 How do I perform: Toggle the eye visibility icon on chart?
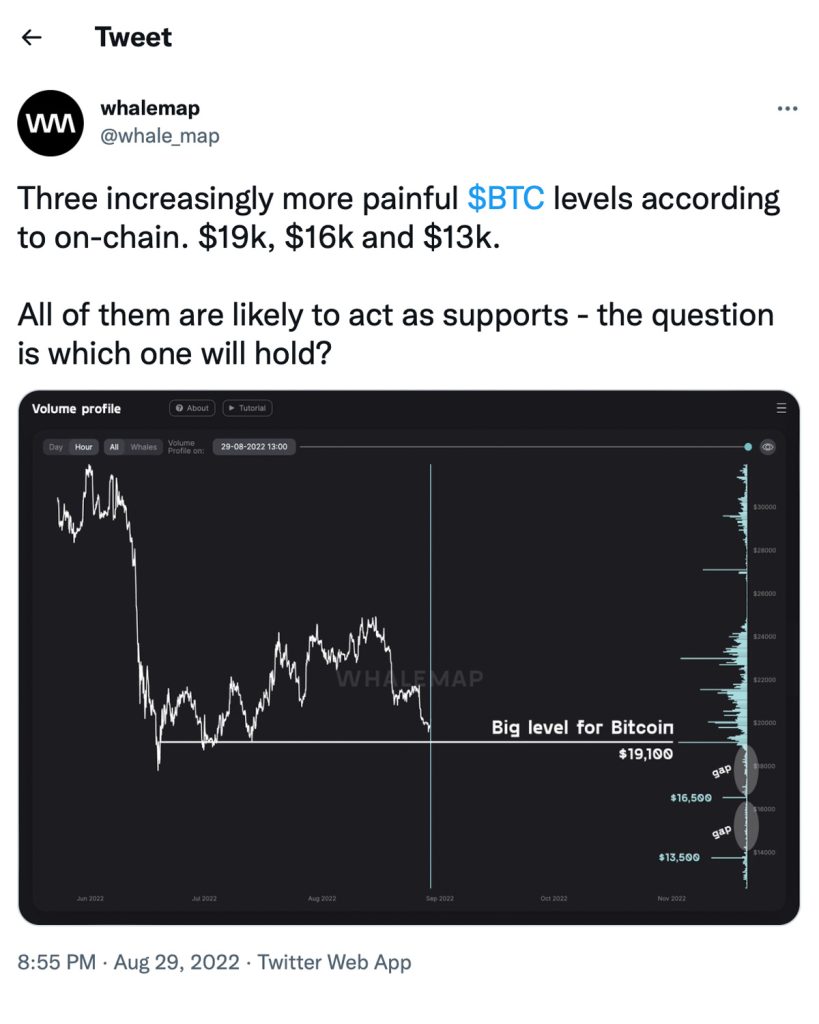click(768, 447)
